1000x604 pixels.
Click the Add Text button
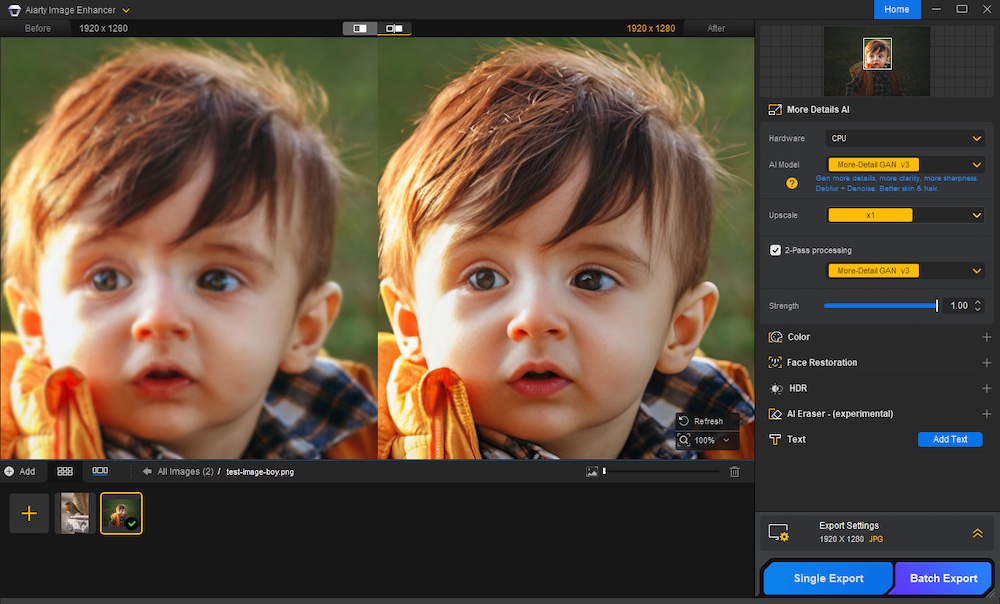[x=950, y=439]
